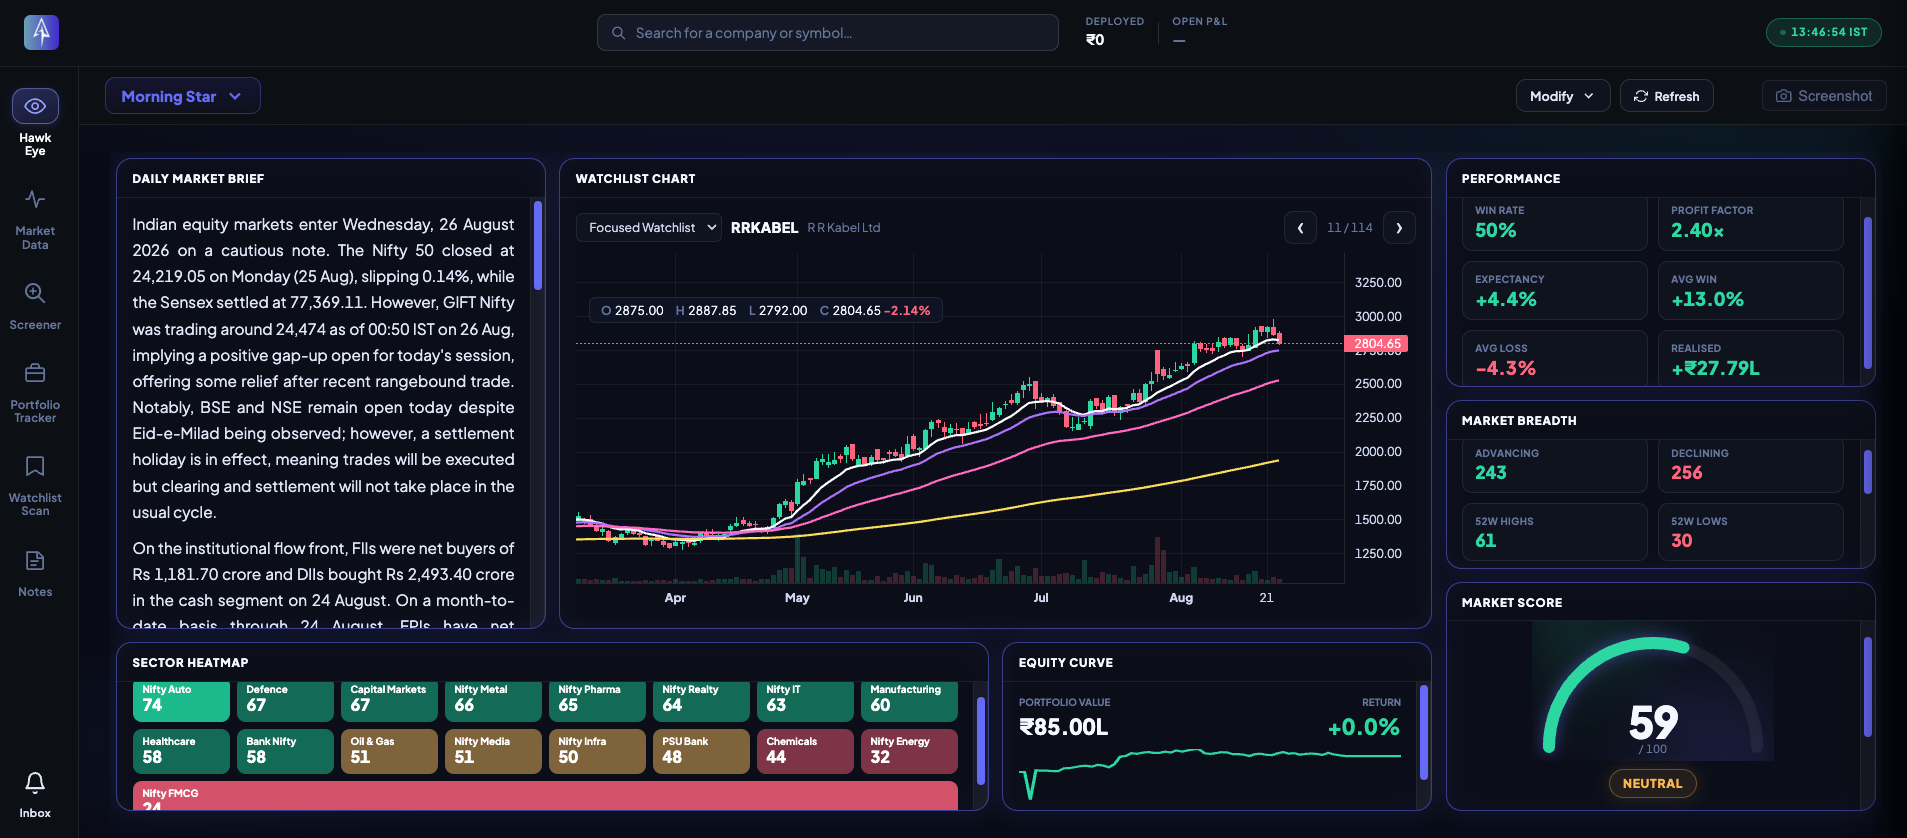Screen dimensions: 1907x838
Task: Click the Performance panel scrollbar
Action: 1867,293
